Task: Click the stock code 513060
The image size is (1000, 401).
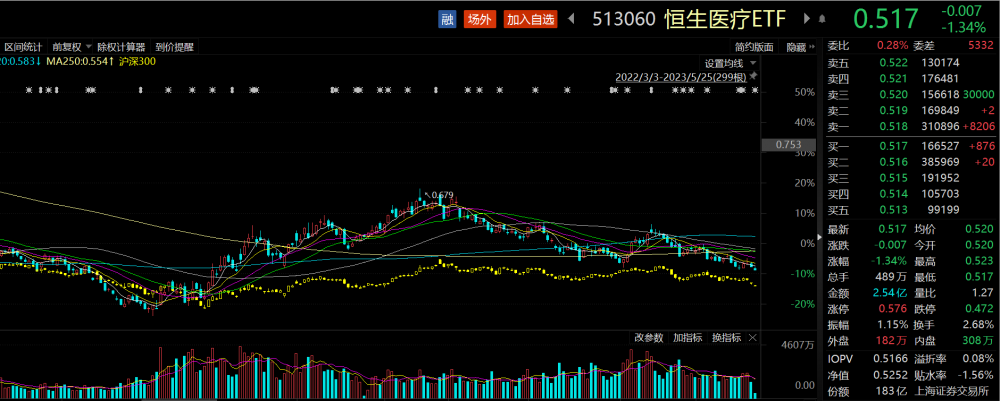Action: (x=624, y=19)
